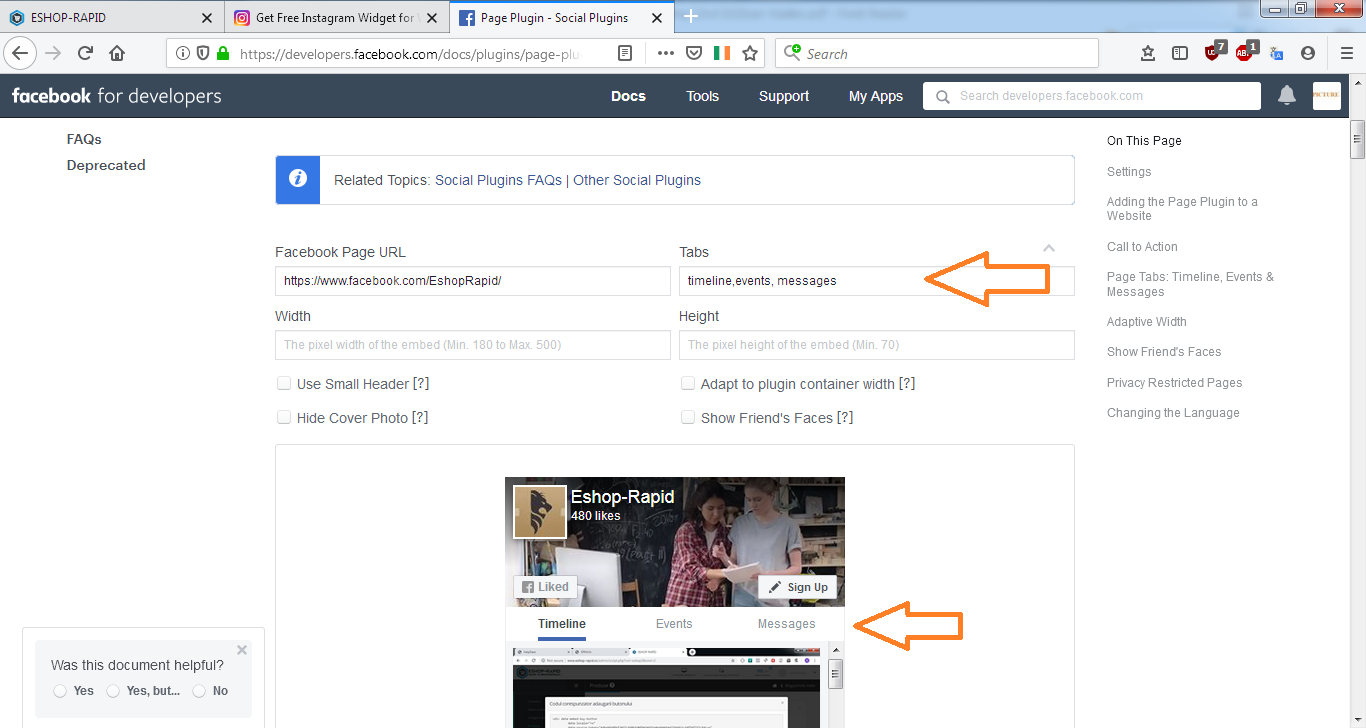Show the browser sidebars
1366x728 pixels.
(x=1180, y=53)
